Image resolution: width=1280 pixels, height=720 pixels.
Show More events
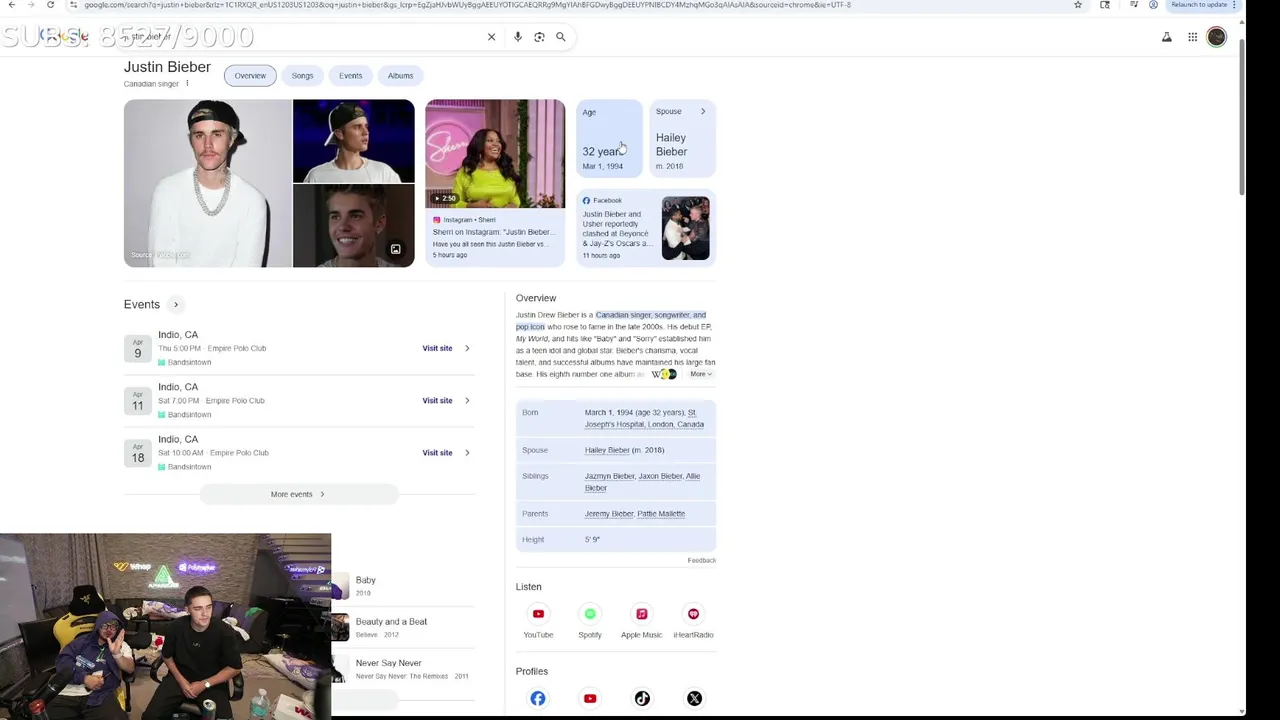(298, 494)
